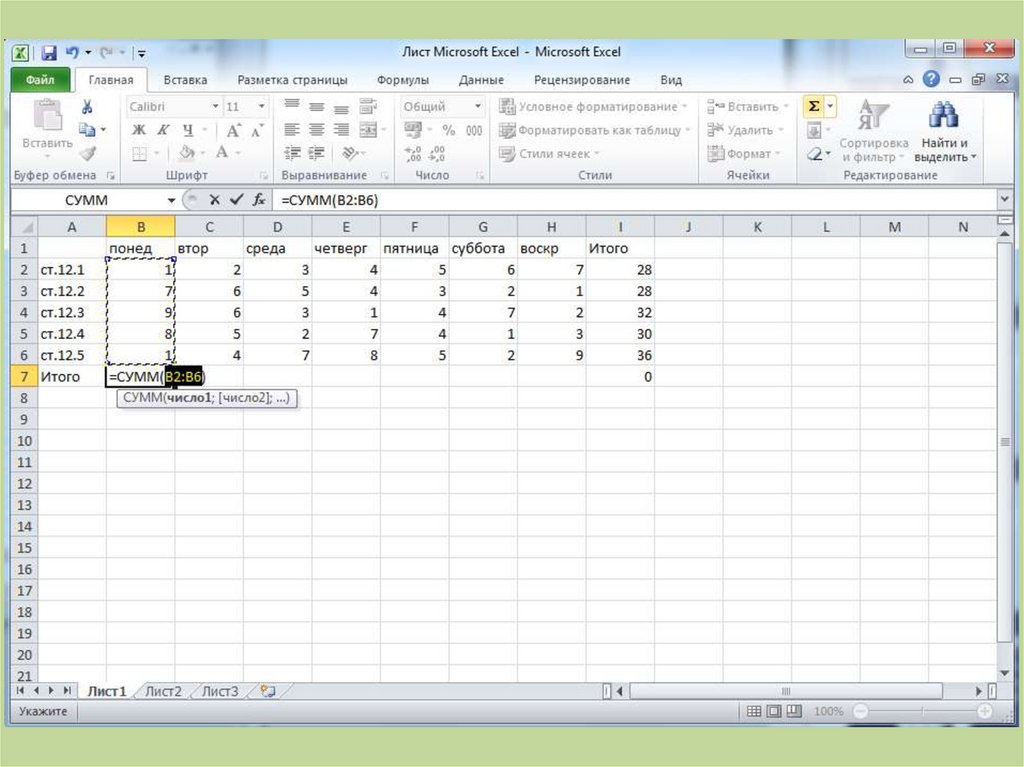Click the Merge and center icon
The width and height of the screenshot is (1024, 767).
368,129
